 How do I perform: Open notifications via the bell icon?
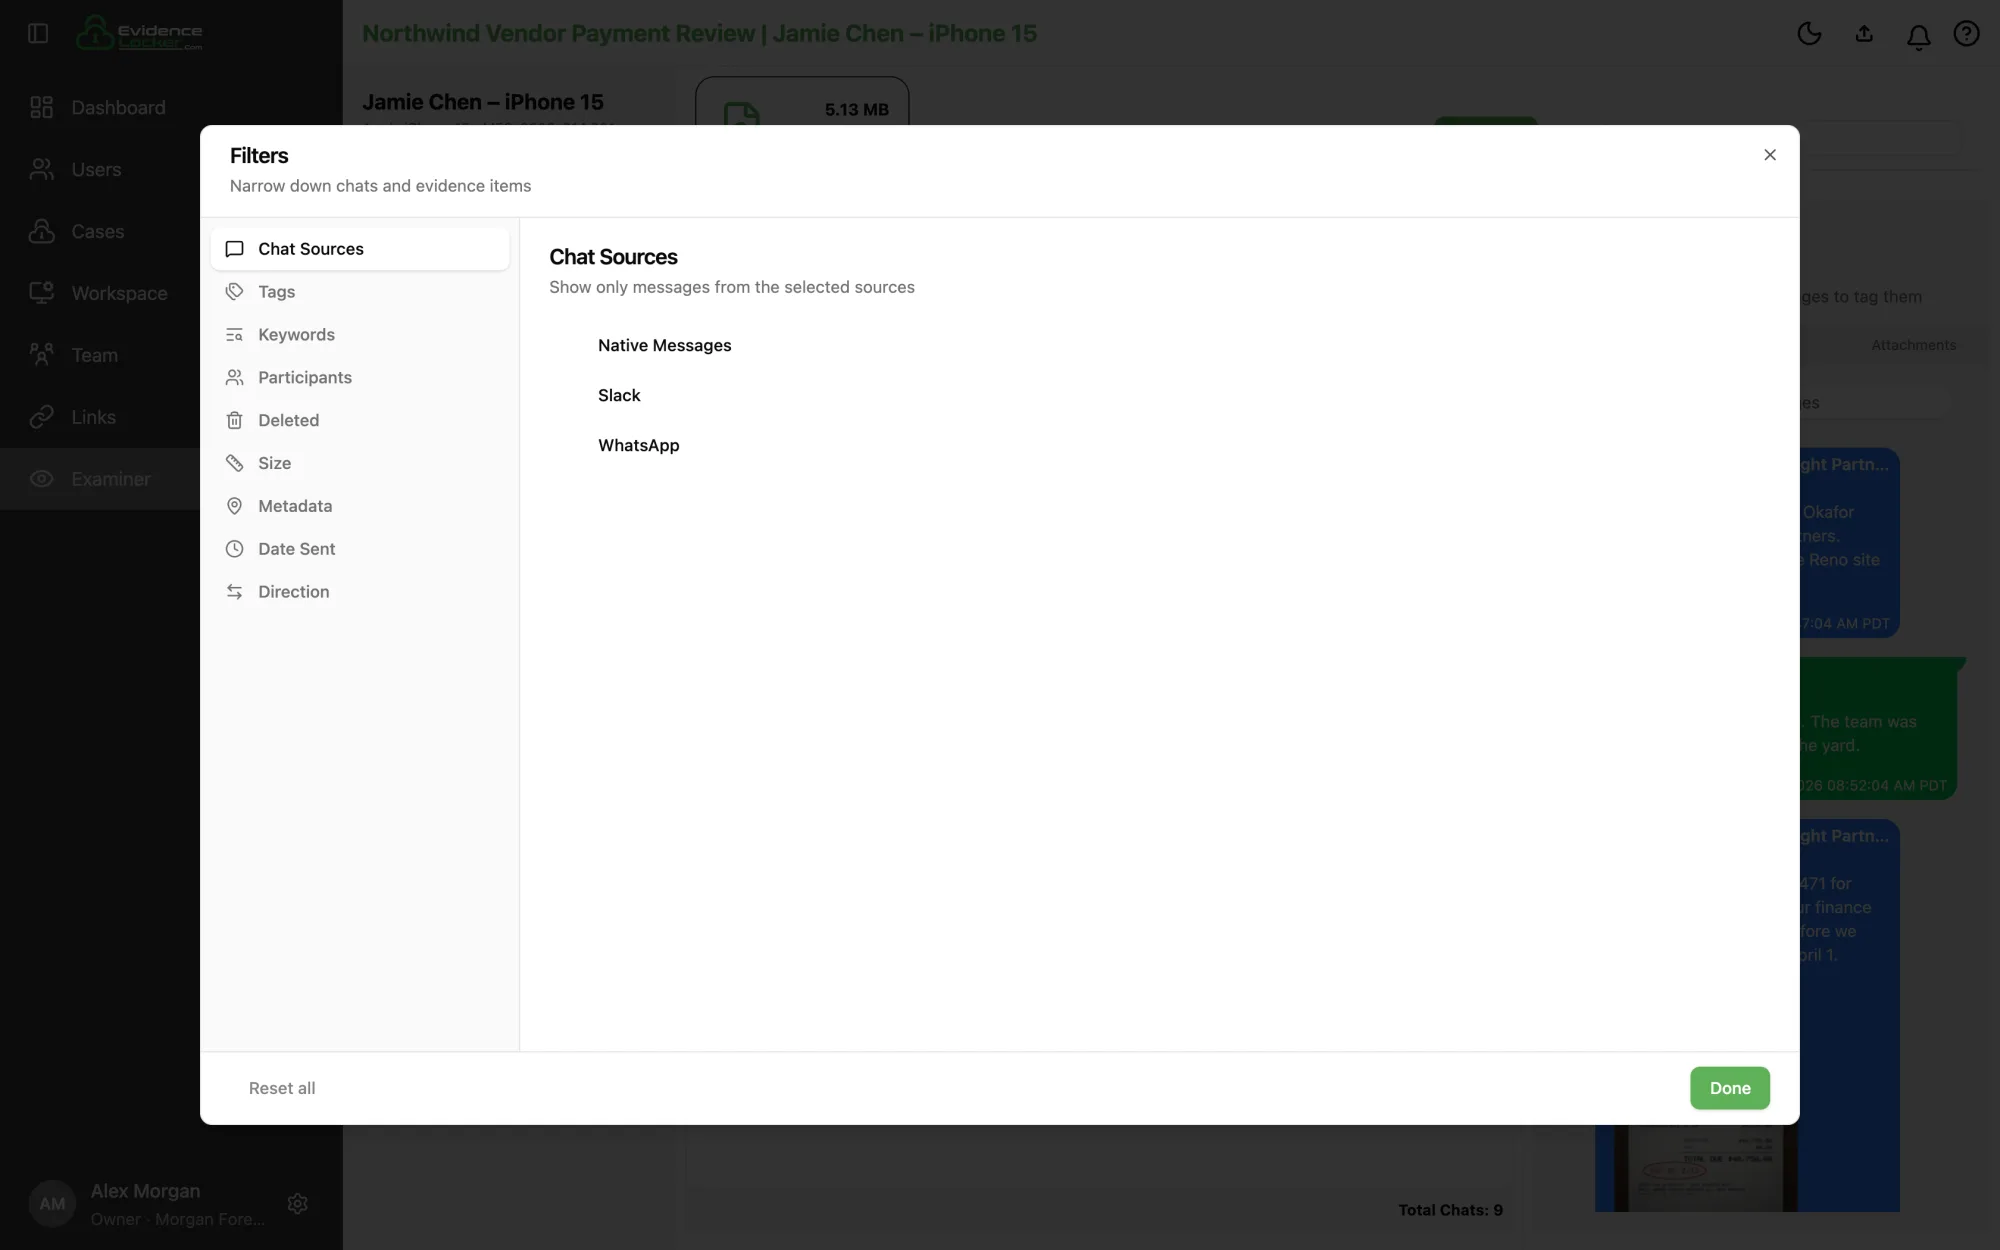(1918, 36)
